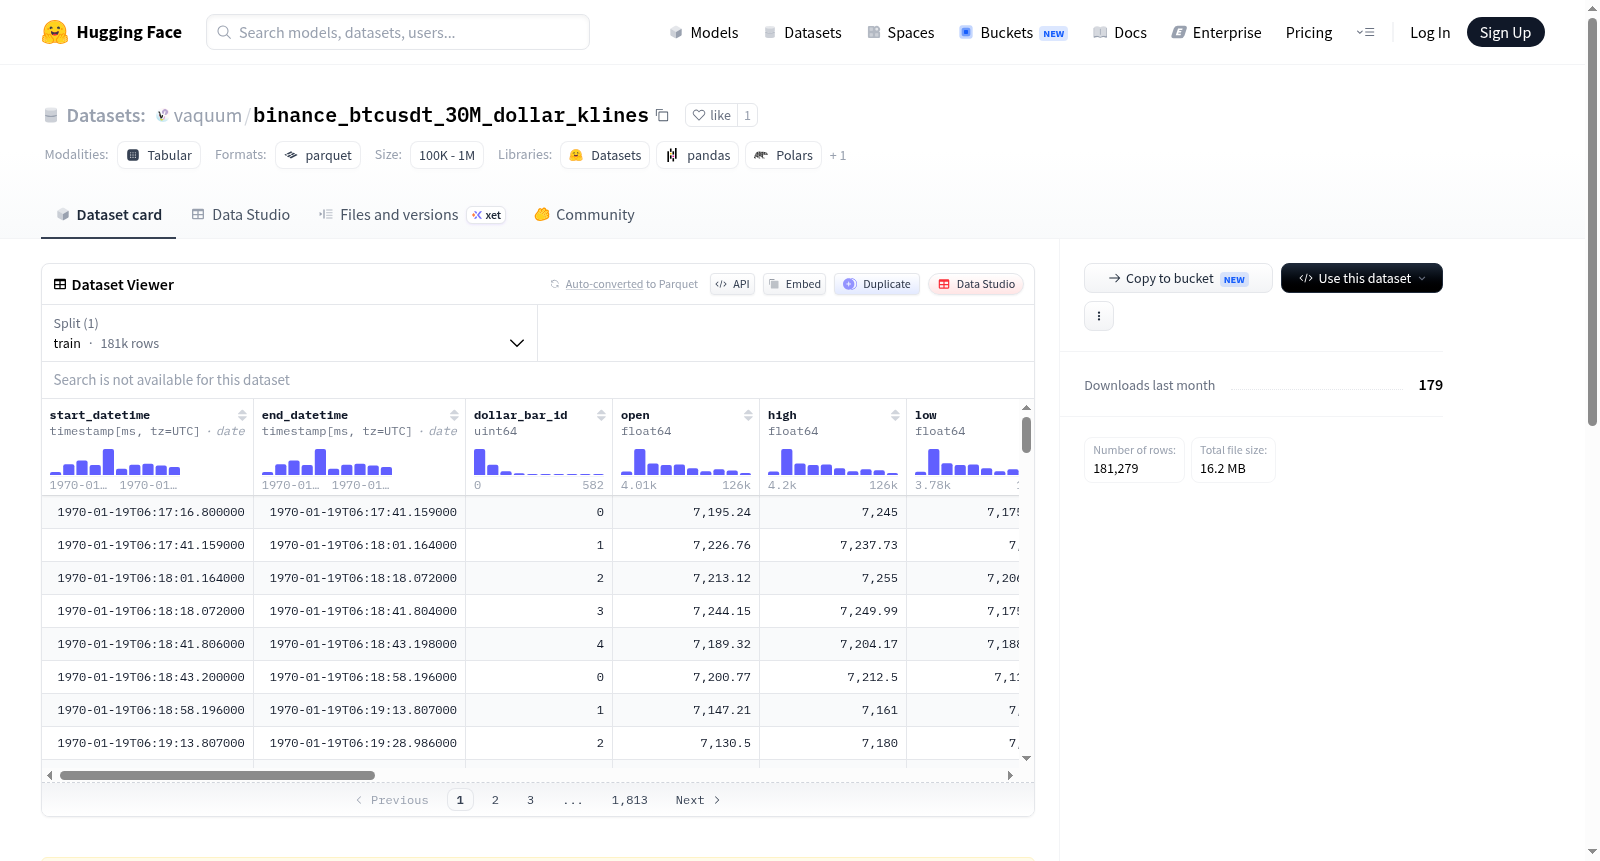Open the navigation overflow menu icon

pyautogui.click(x=1365, y=32)
